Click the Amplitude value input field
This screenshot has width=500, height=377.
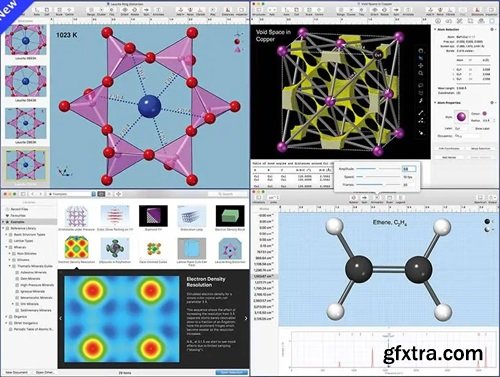(409, 169)
